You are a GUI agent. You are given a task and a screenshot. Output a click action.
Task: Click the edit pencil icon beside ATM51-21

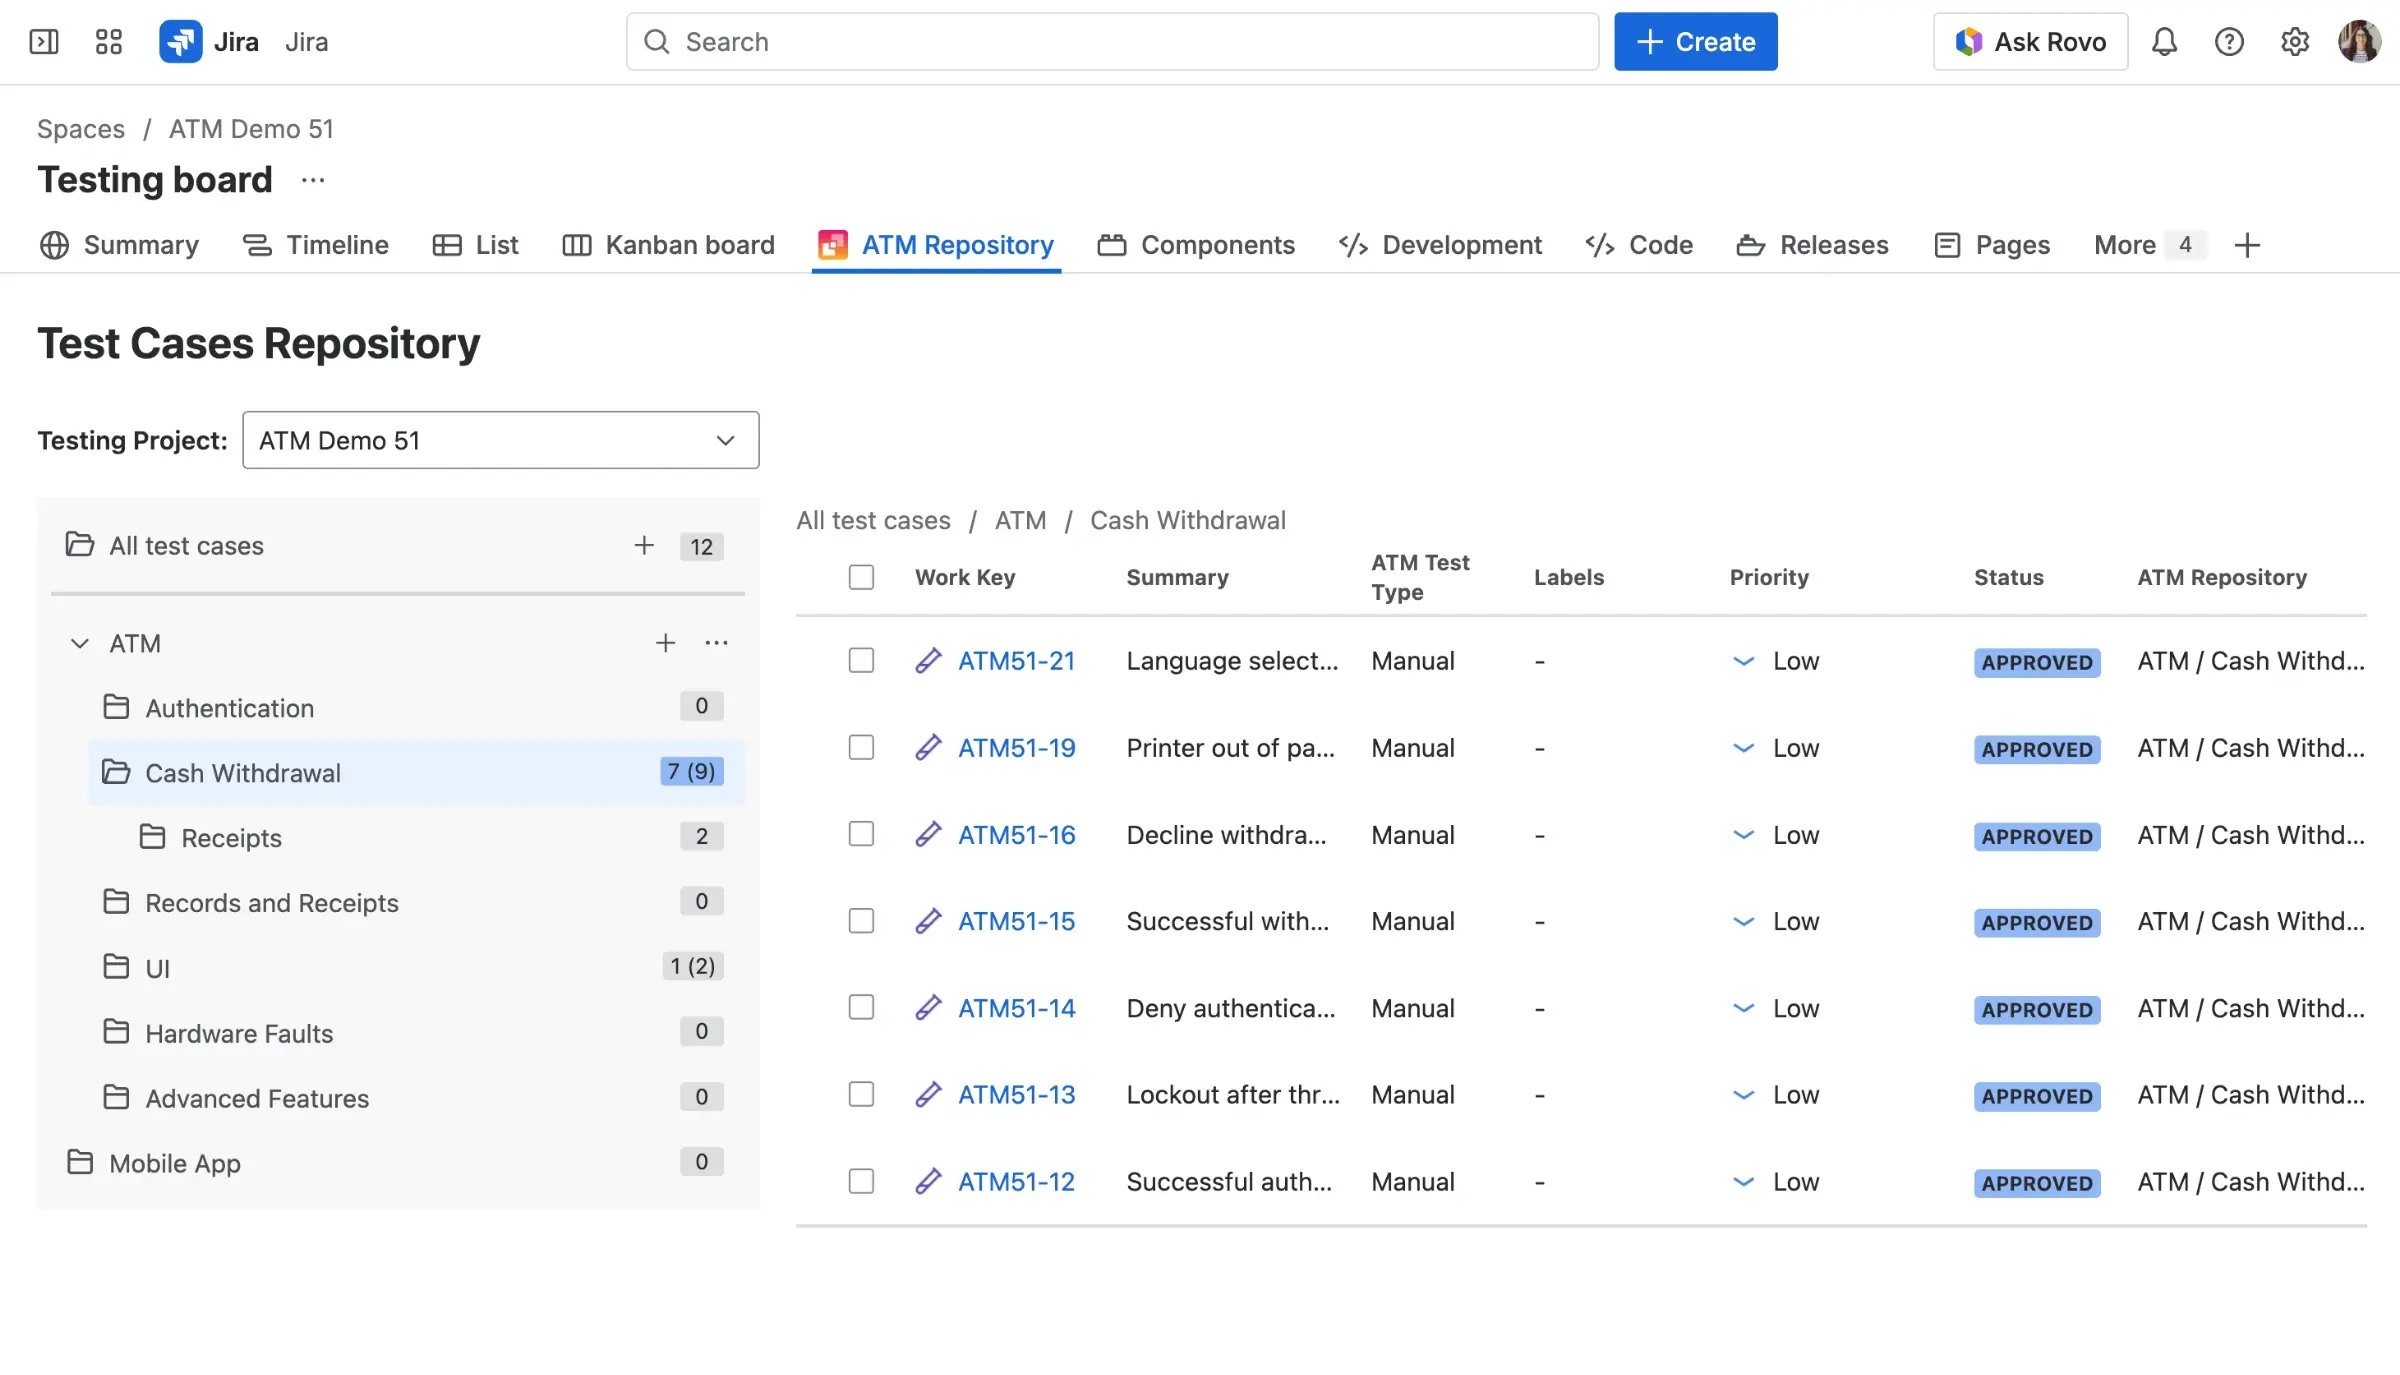(929, 660)
